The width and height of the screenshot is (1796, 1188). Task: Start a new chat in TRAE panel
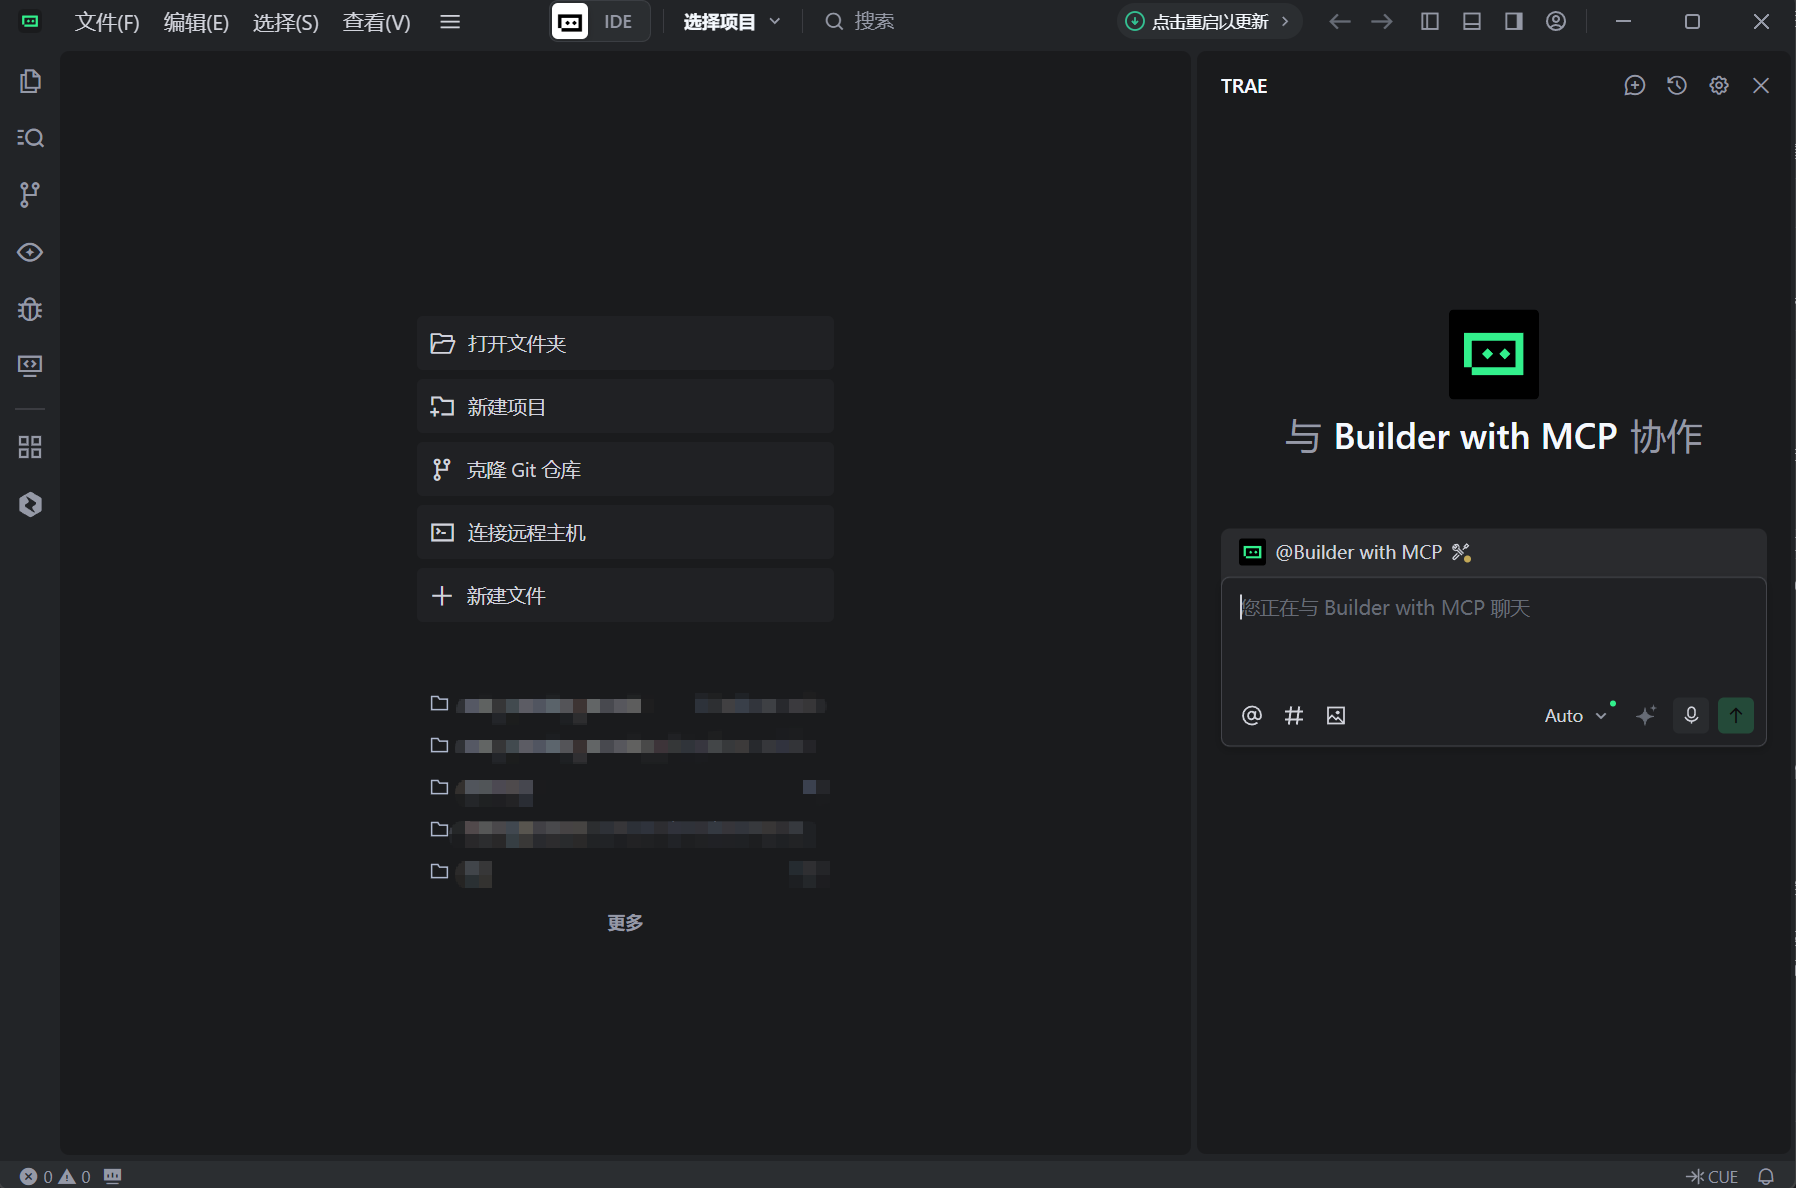coord(1635,86)
